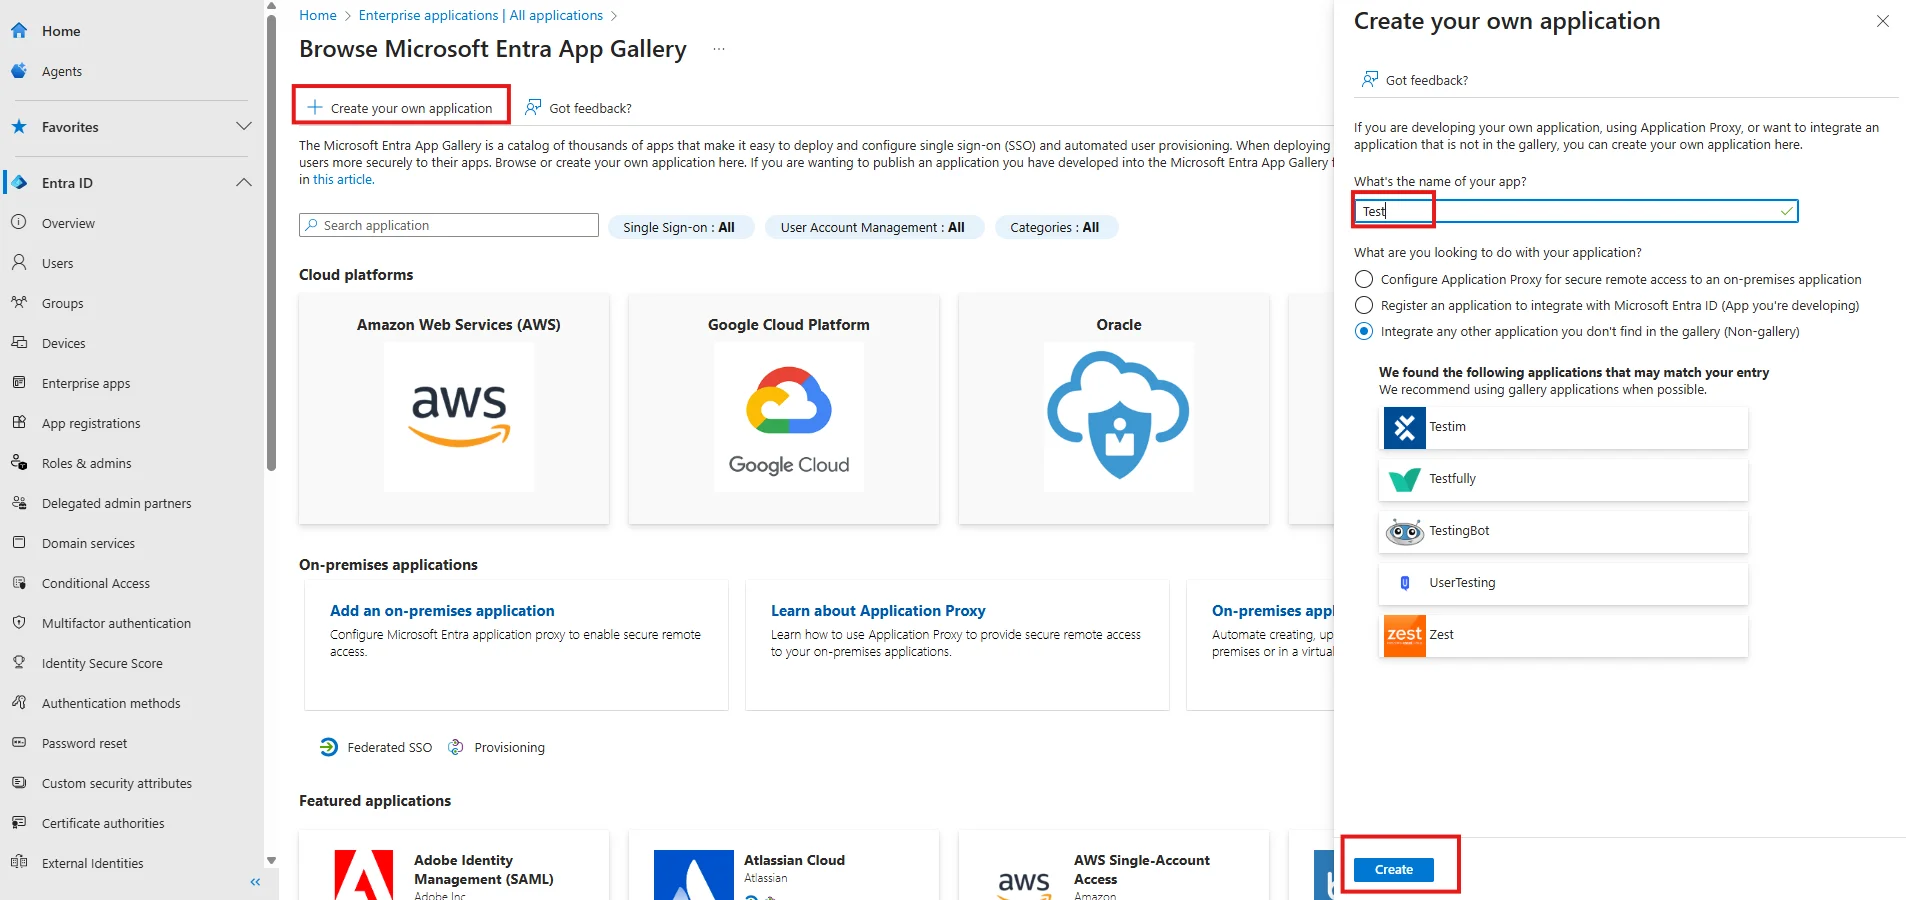Click the Search application input field
The height and width of the screenshot is (900, 1906).
point(447,224)
